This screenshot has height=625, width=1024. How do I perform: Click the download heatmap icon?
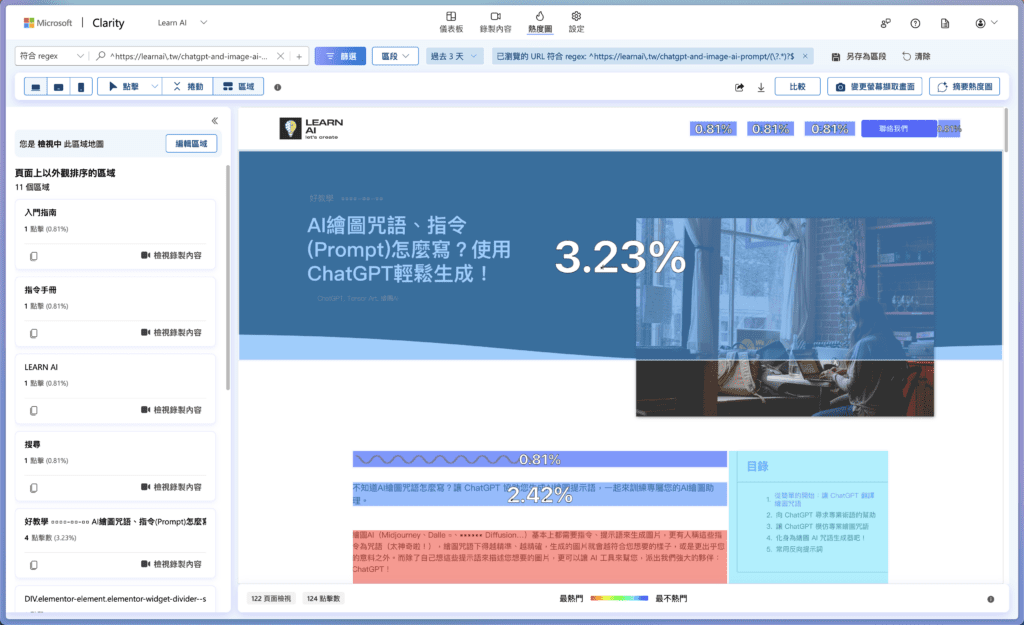click(761, 87)
